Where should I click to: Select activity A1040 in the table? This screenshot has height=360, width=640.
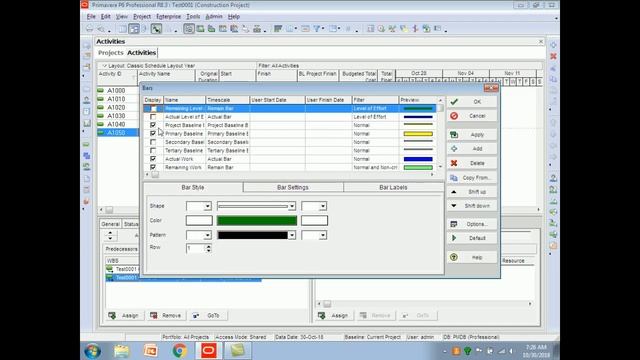pyautogui.click(x=116, y=124)
